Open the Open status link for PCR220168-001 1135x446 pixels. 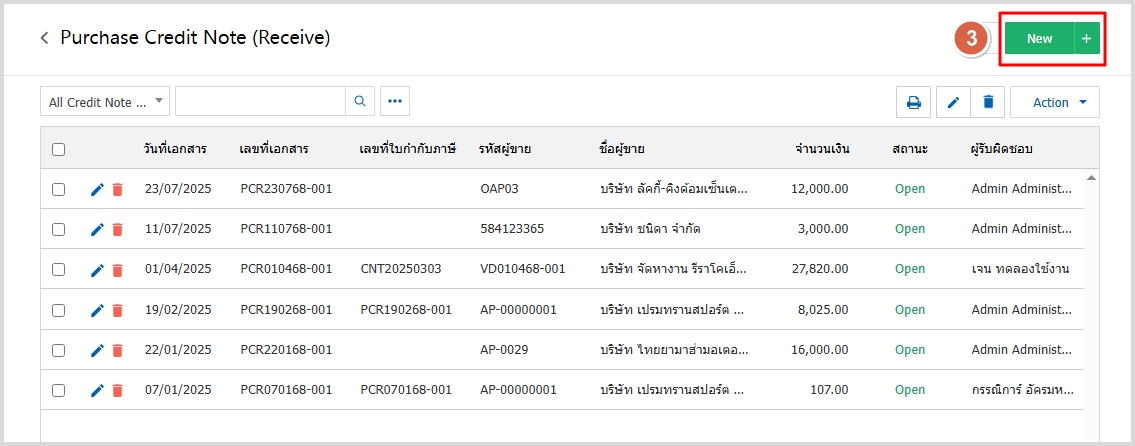click(x=910, y=350)
